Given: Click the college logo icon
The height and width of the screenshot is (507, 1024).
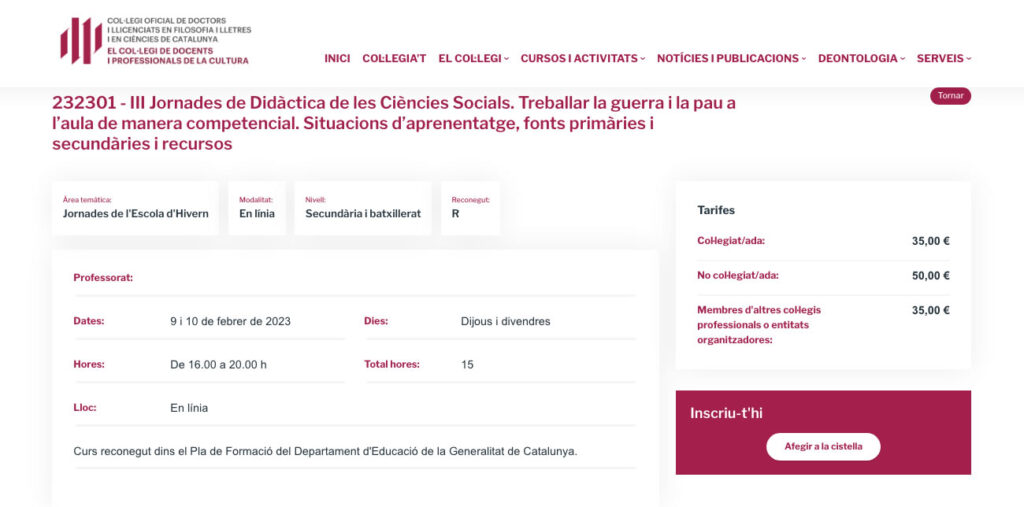Looking at the screenshot, I should [80, 41].
